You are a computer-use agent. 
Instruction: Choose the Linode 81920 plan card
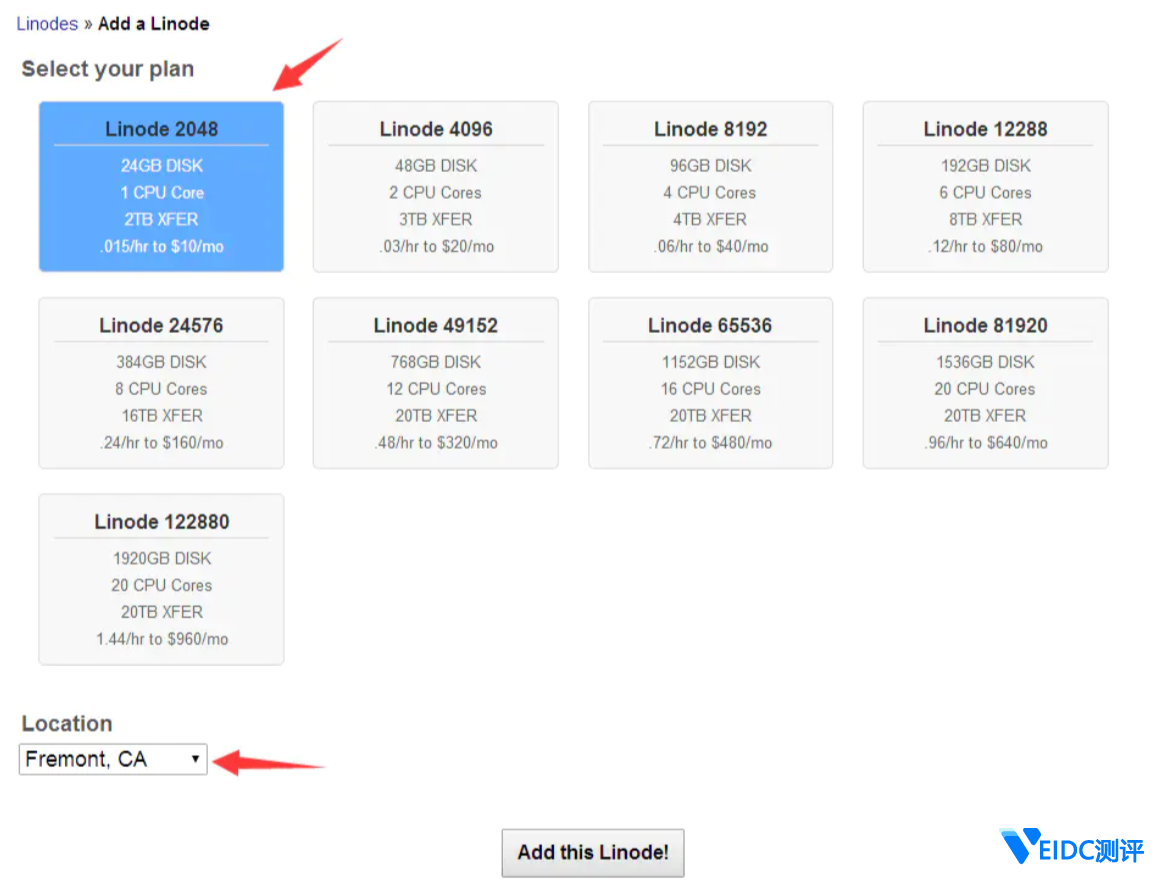click(x=986, y=383)
